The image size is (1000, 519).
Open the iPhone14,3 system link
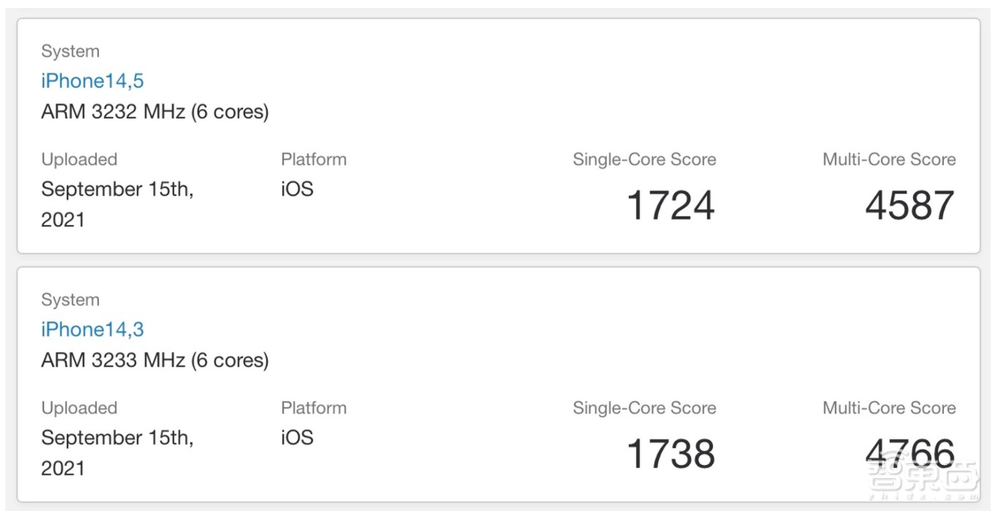pos(92,330)
